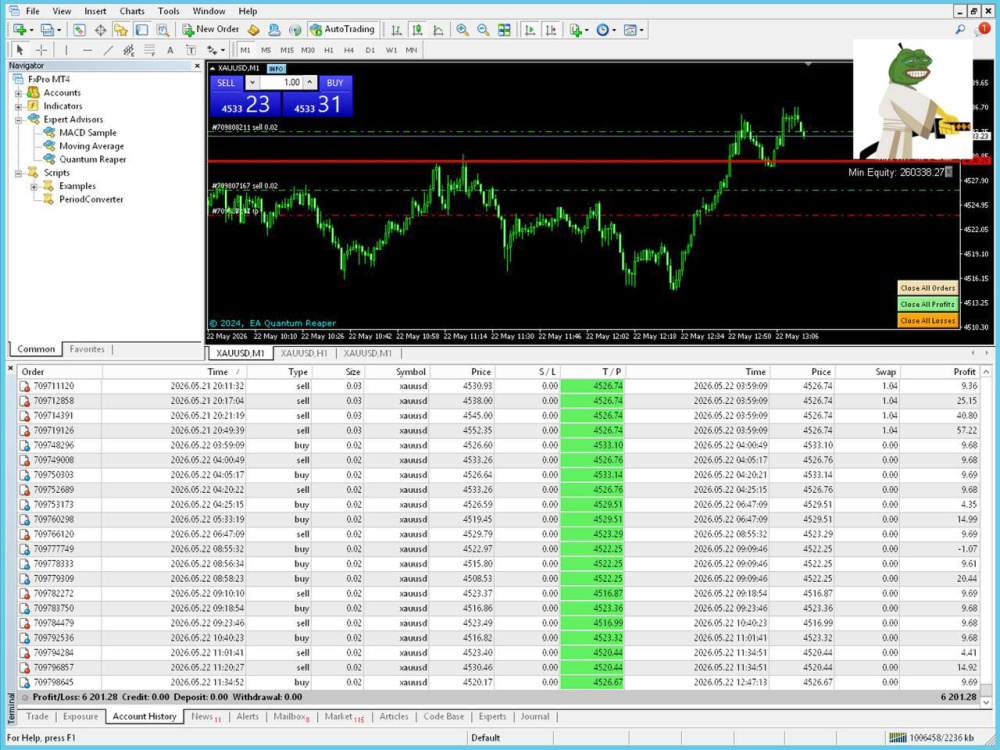This screenshot has height=750, width=1000.
Task: Select the Vertical Line drawing tool
Action: (x=66, y=50)
